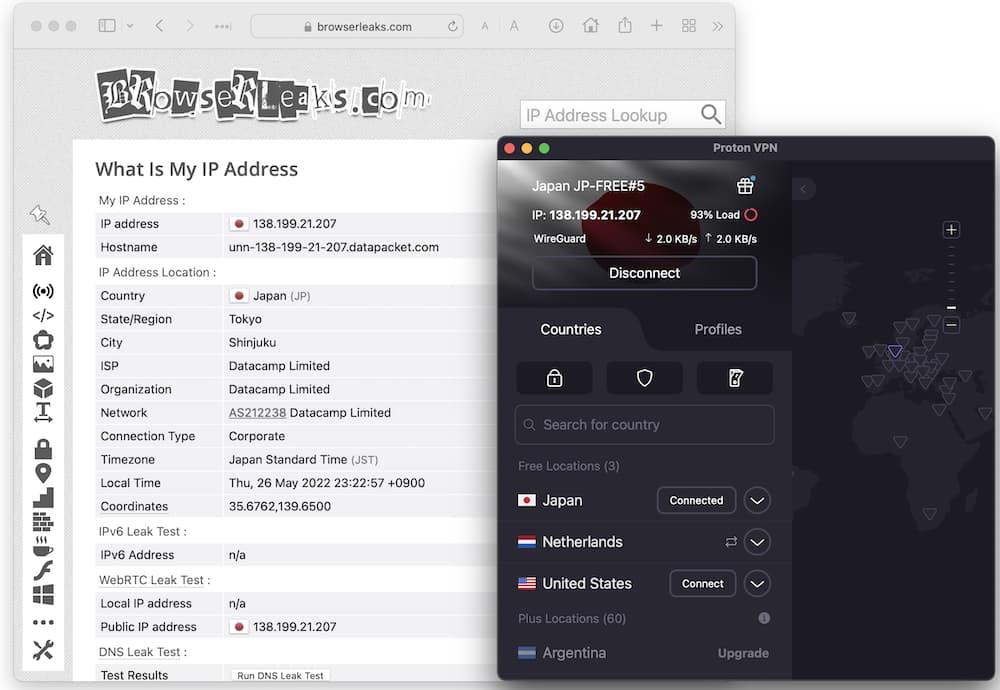Select the Argentina country row
Image resolution: width=1000 pixels, height=690 pixels.
click(x=644, y=653)
